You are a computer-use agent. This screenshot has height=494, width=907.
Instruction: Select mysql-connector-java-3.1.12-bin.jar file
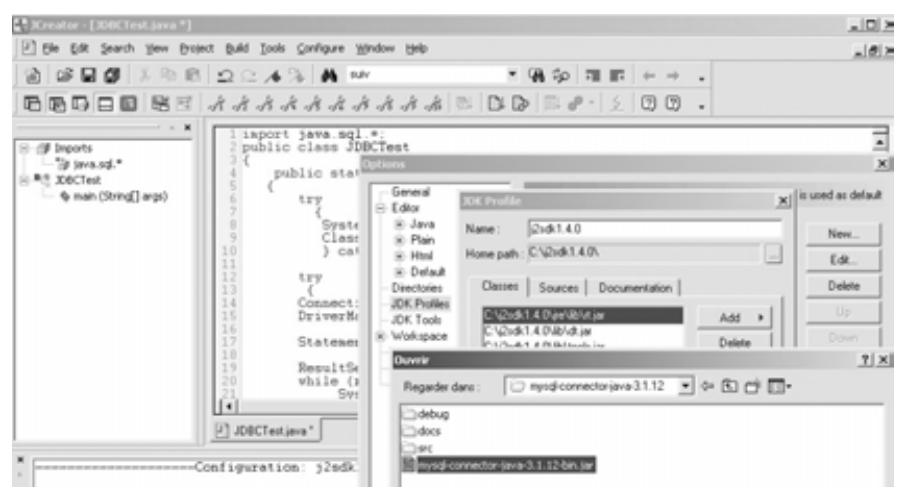click(500, 465)
